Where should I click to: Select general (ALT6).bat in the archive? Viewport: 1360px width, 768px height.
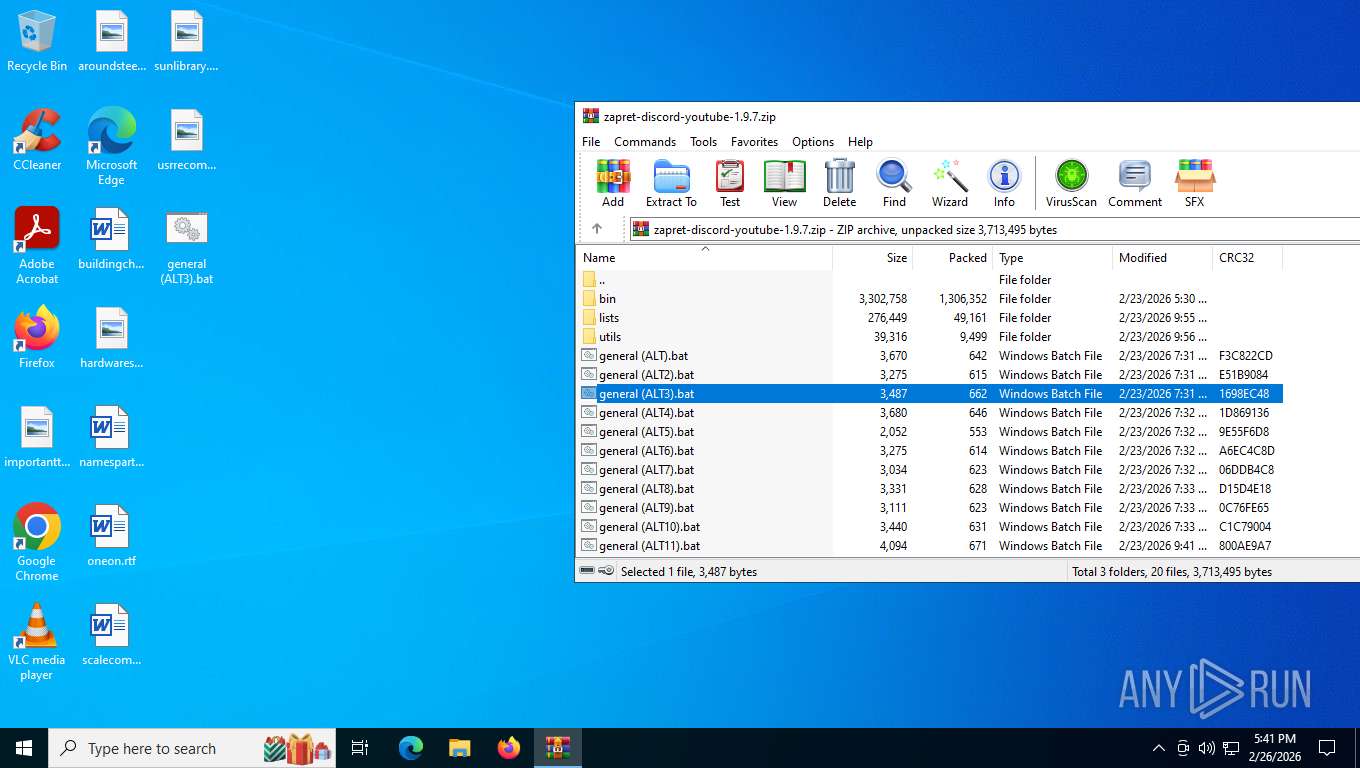(930, 451)
